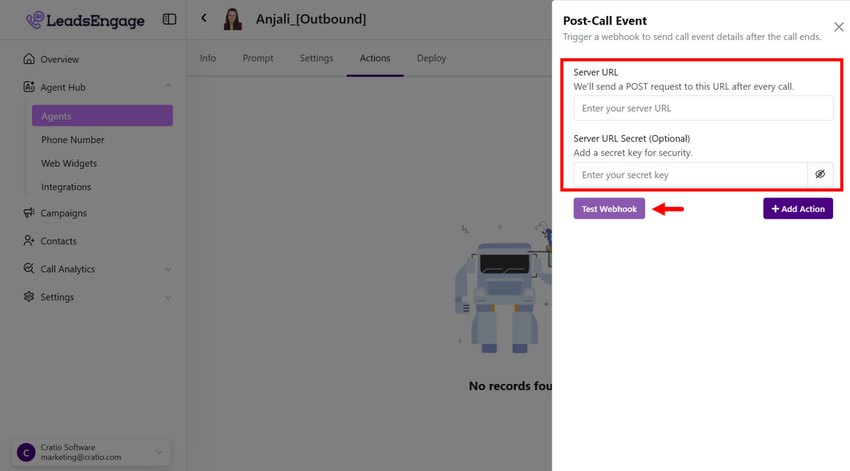Toggle secret key visibility eye icon
Screen dimensions: 850x471
[x=820, y=174]
